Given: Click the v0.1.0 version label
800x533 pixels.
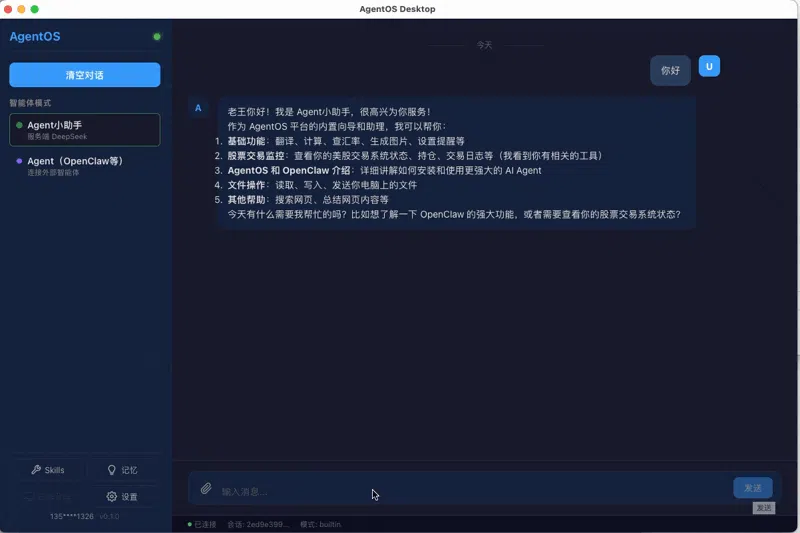Looking at the screenshot, I should 109,516.
